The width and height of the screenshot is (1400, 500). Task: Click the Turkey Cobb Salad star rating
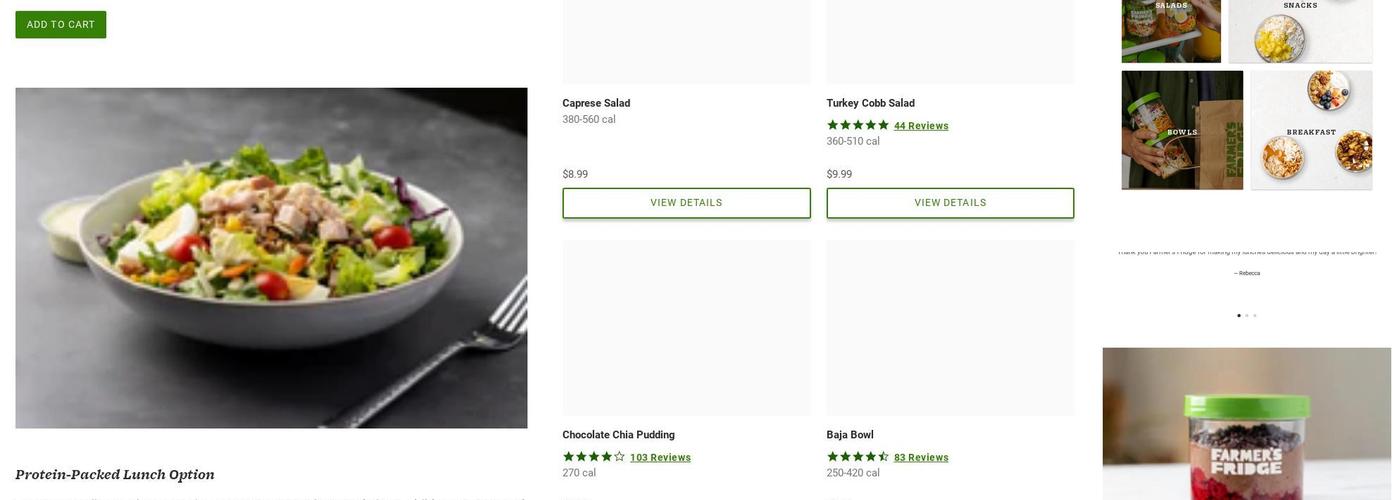[858, 125]
